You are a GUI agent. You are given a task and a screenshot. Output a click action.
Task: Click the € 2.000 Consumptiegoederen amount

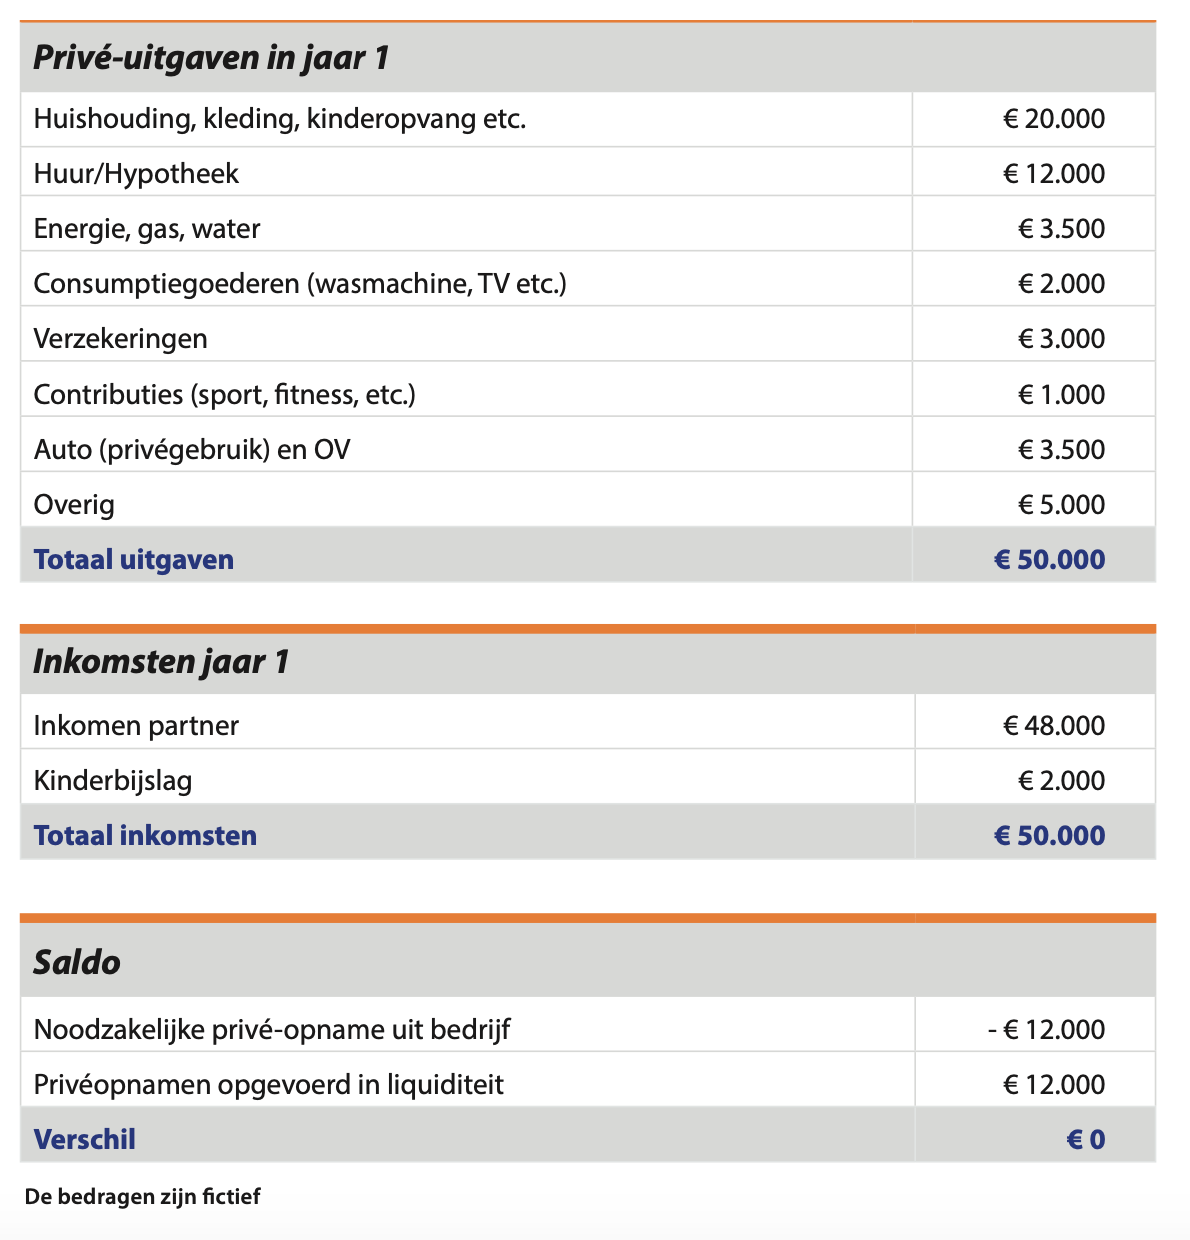[x=1061, y=284]
